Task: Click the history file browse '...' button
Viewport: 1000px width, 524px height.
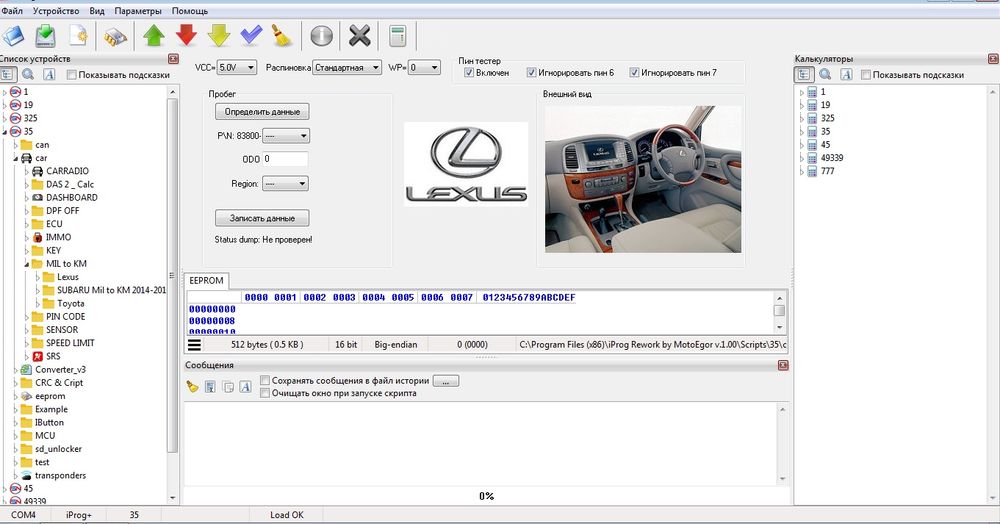Action: tap(446, 381)
